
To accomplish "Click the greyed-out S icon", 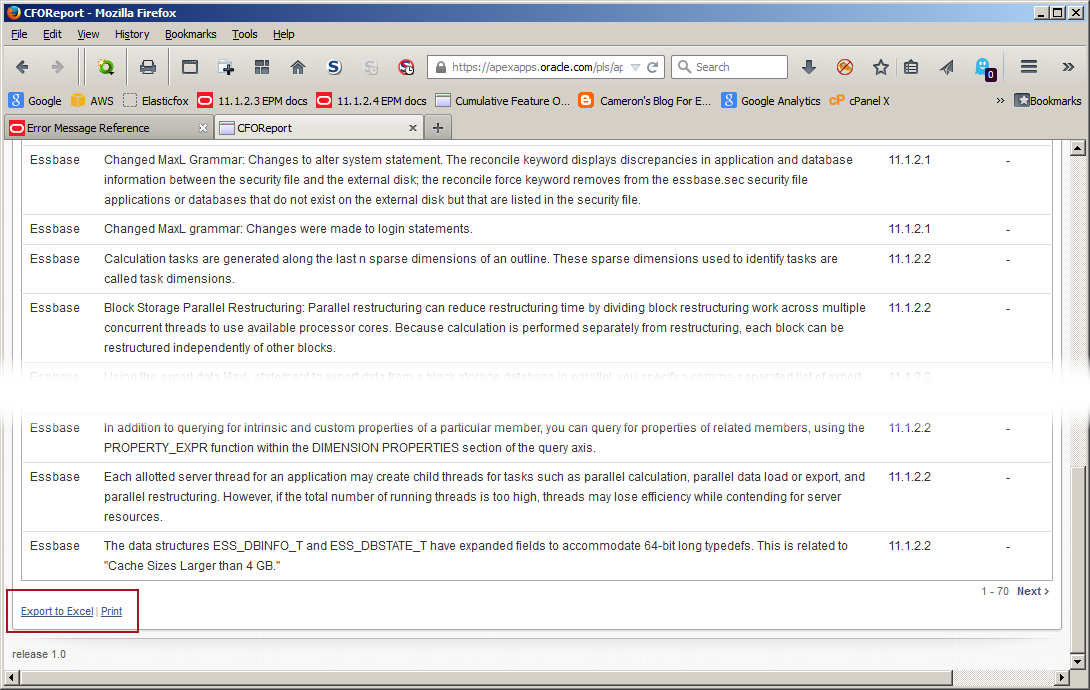I will pos(371,67).
